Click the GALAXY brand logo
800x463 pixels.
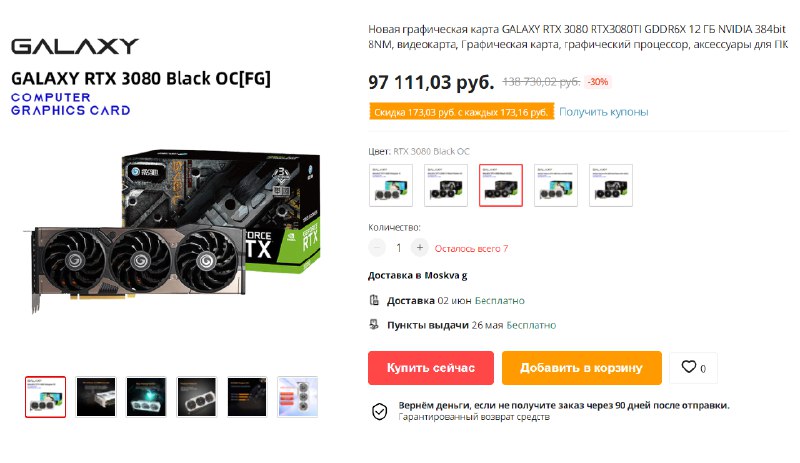click(x=74, y=46)
